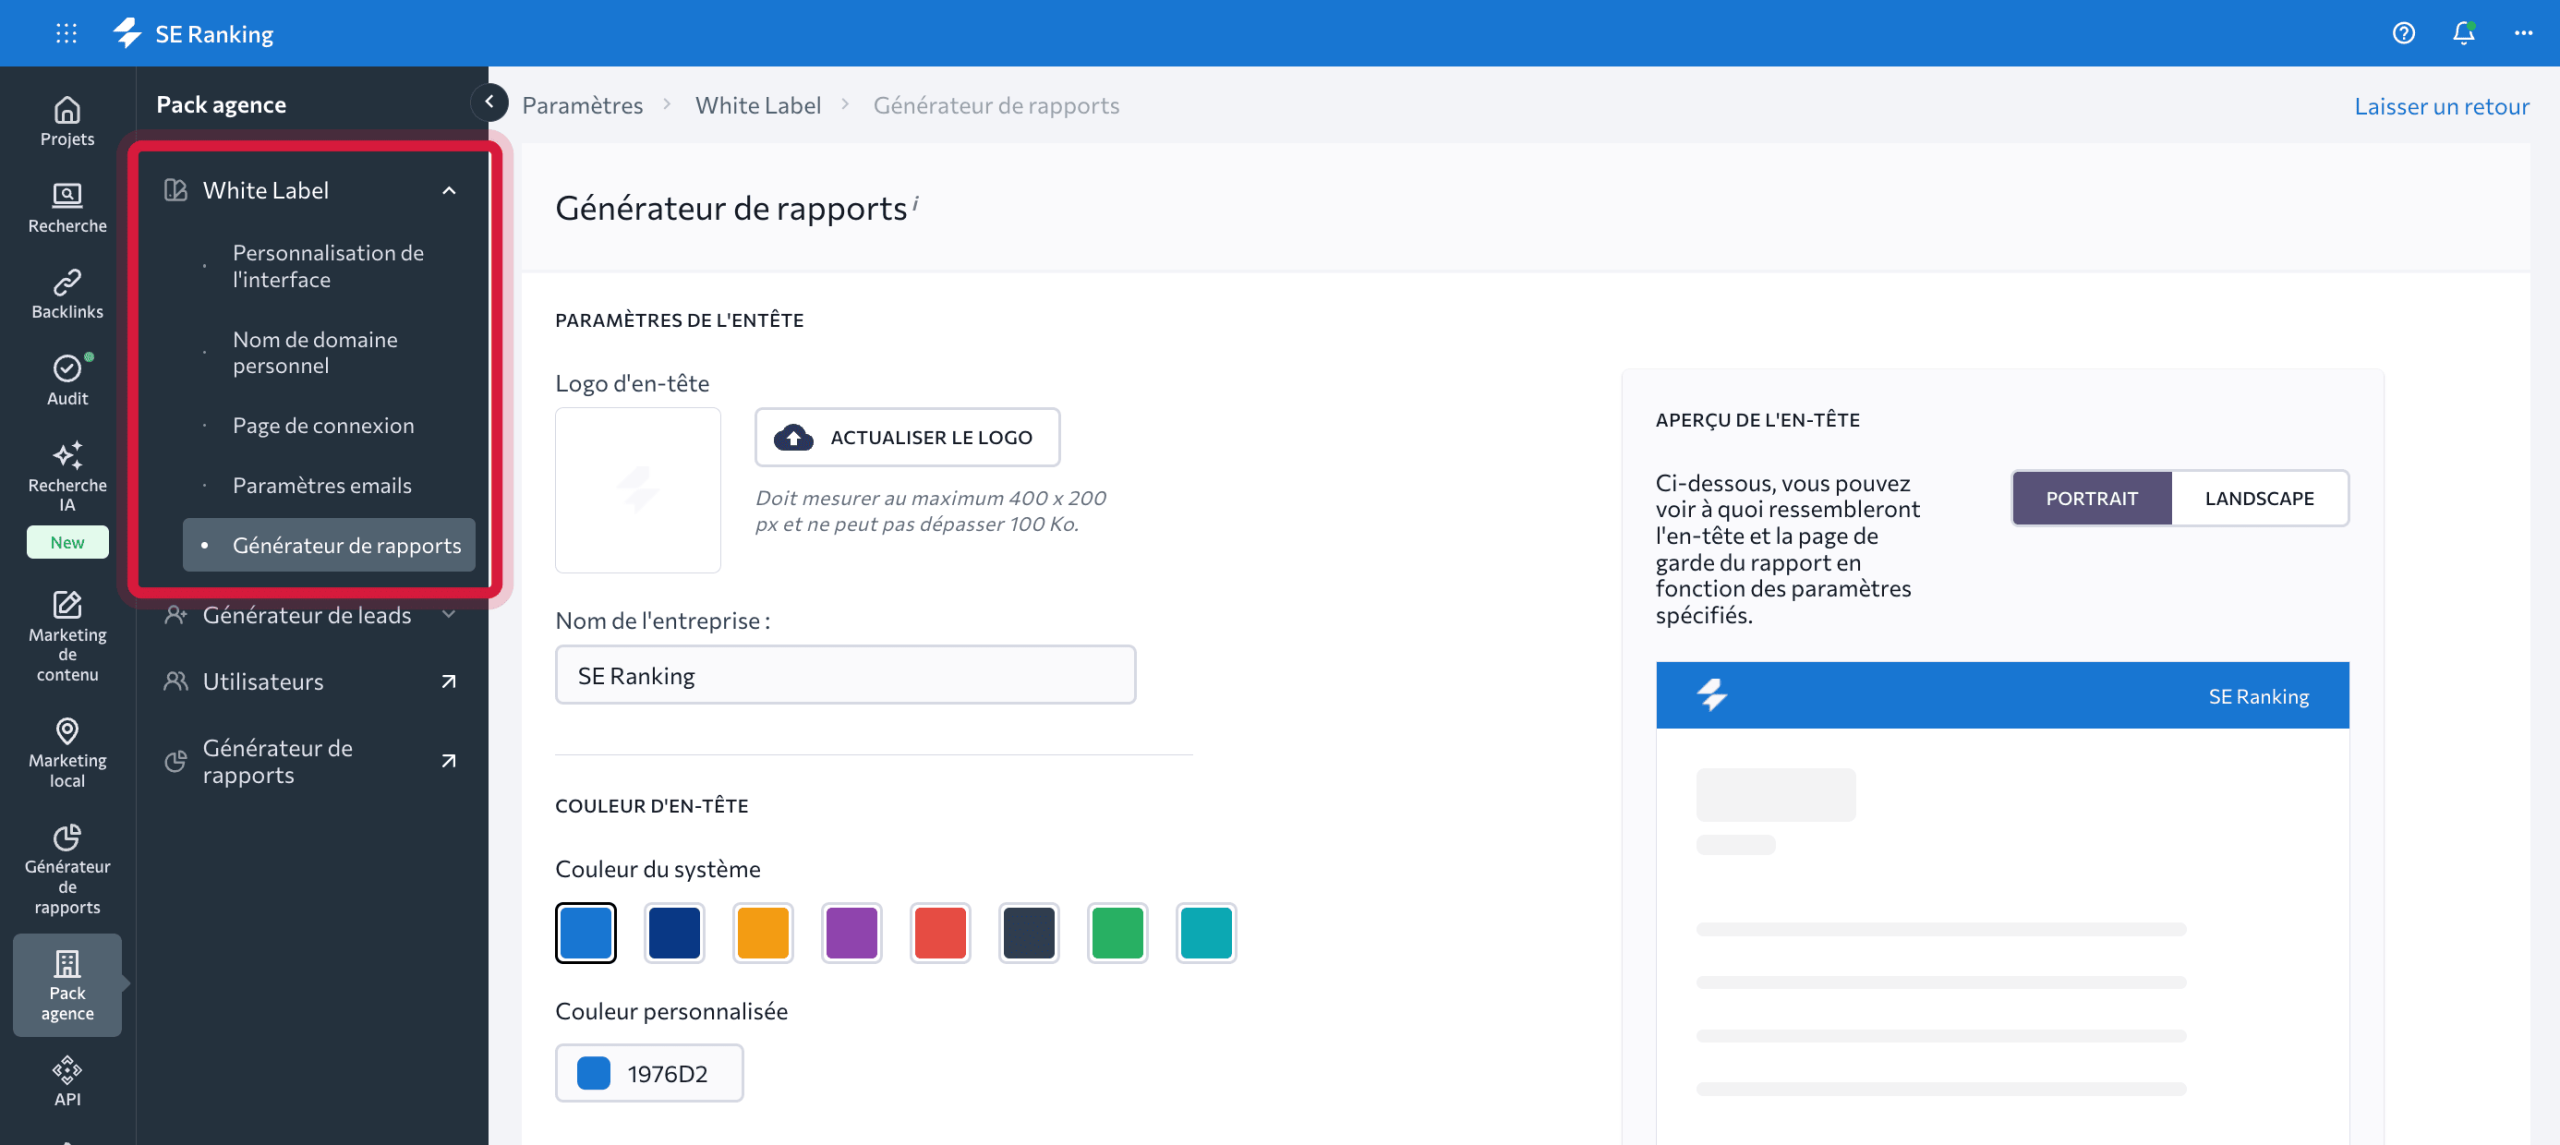Go to Paramètres breadcrumb
2560x1145 pixels.
[x=582, y=105]
